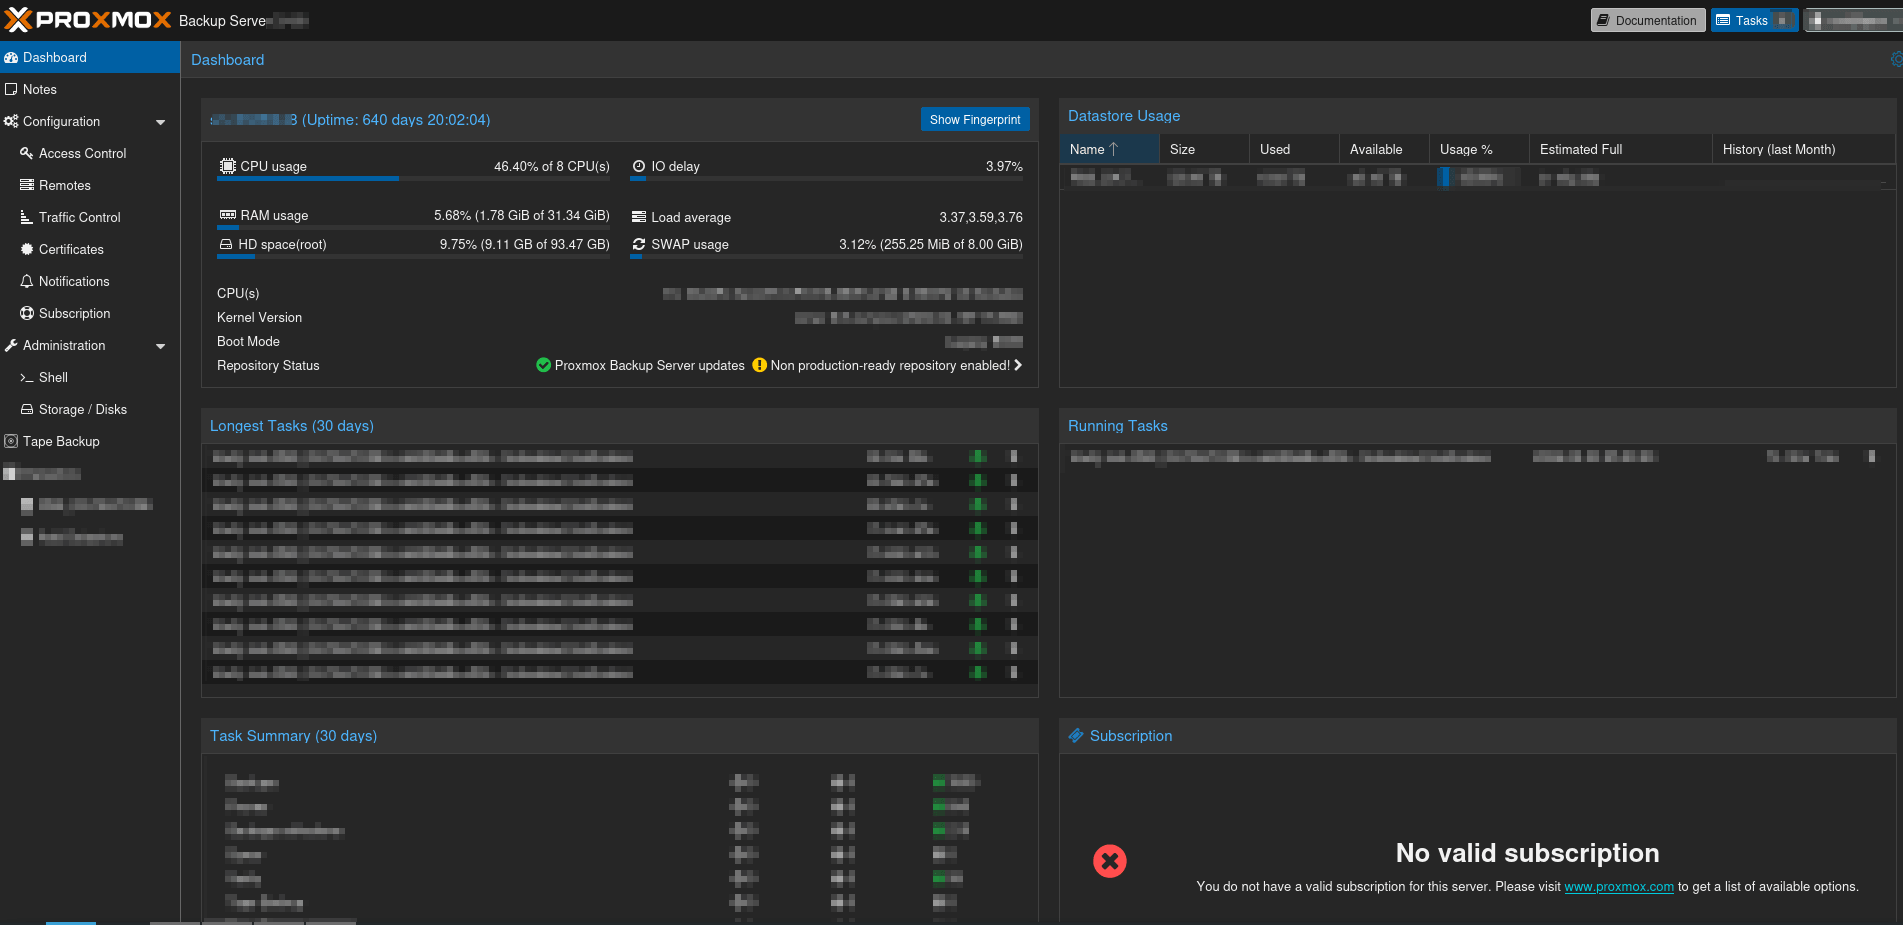Click the Kernel Version label
This screenshot has height=925, width=1903.
259,317
